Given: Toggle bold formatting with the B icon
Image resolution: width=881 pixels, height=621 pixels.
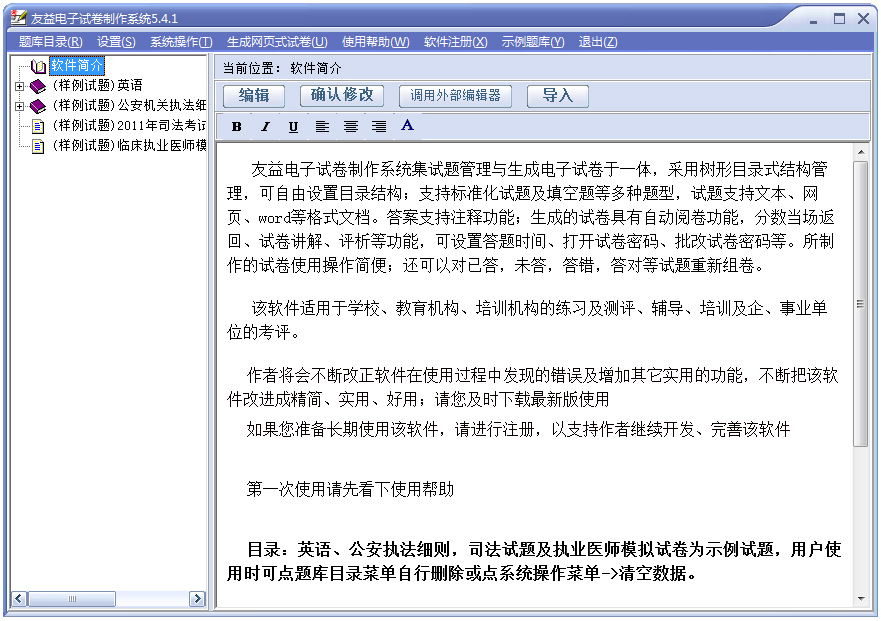Looking at the screenshot, I should click(237, 126).
